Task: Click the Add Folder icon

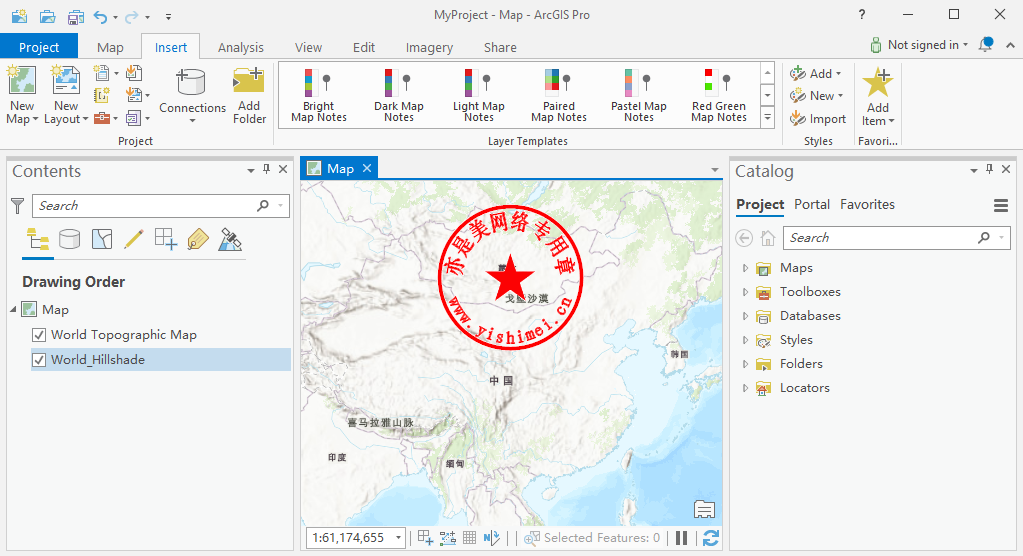Action: pyautogui.click(x=249, y=80)
